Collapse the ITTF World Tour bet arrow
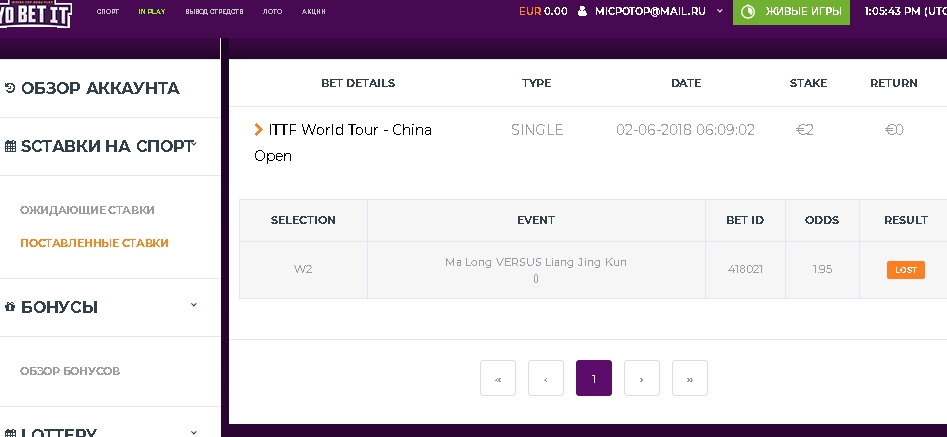947x437 pixels. click(258, 129)
